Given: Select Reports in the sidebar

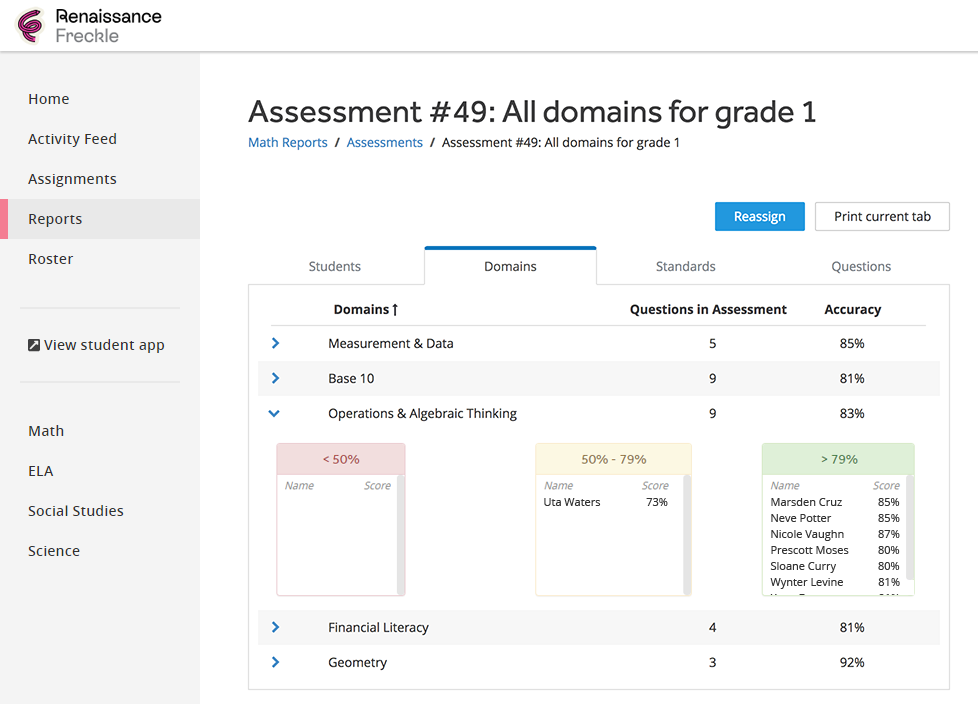Looking at the screenshot, I should 100,219.
